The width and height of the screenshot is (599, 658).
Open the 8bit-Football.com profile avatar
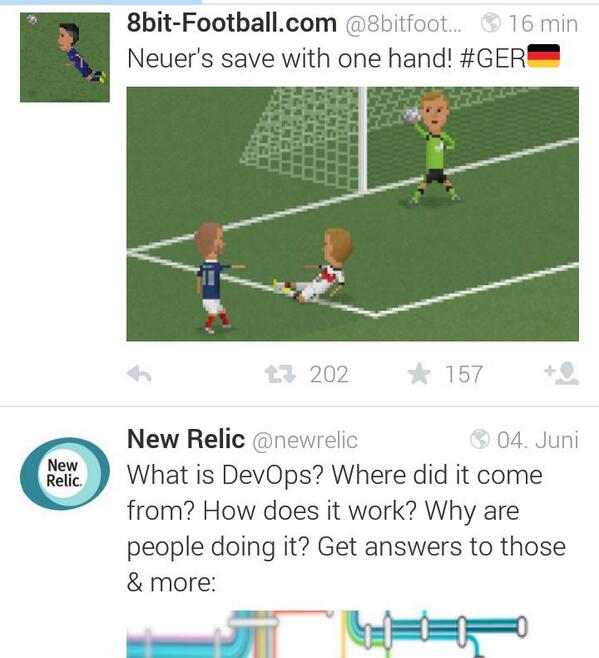tap(65, 57)
